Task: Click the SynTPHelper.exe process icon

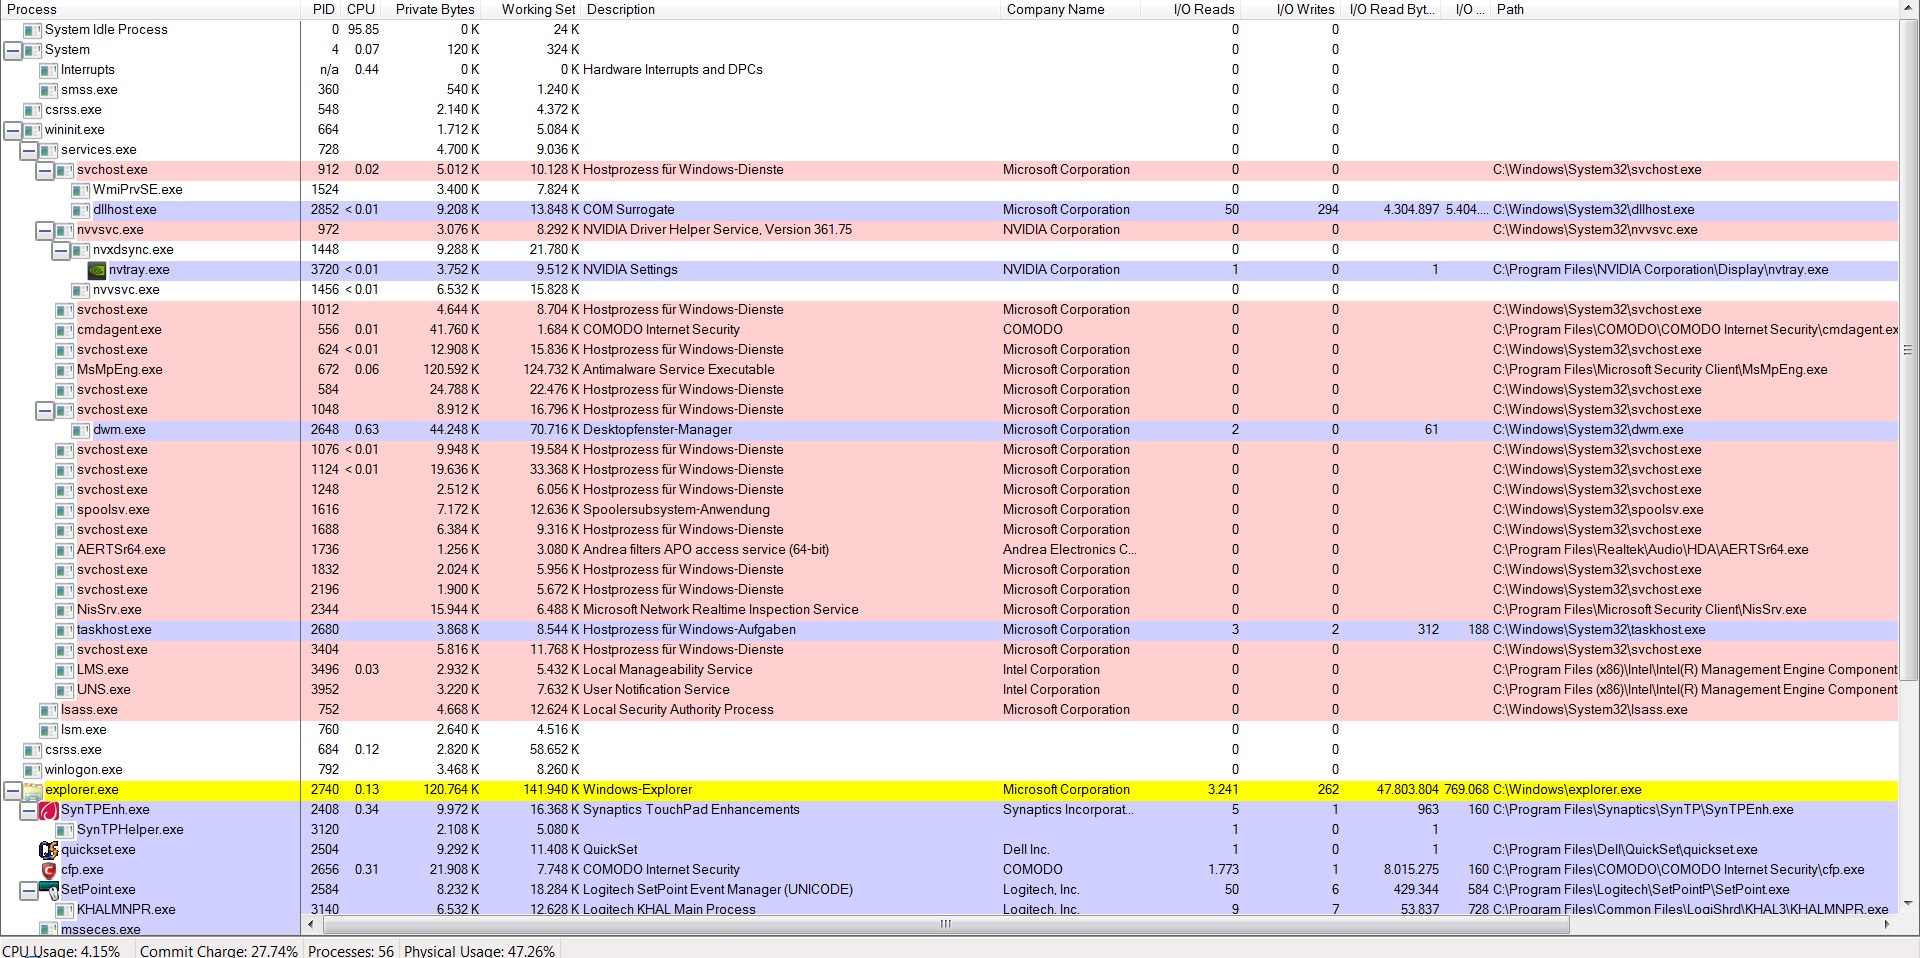Action: click(65, 830)
